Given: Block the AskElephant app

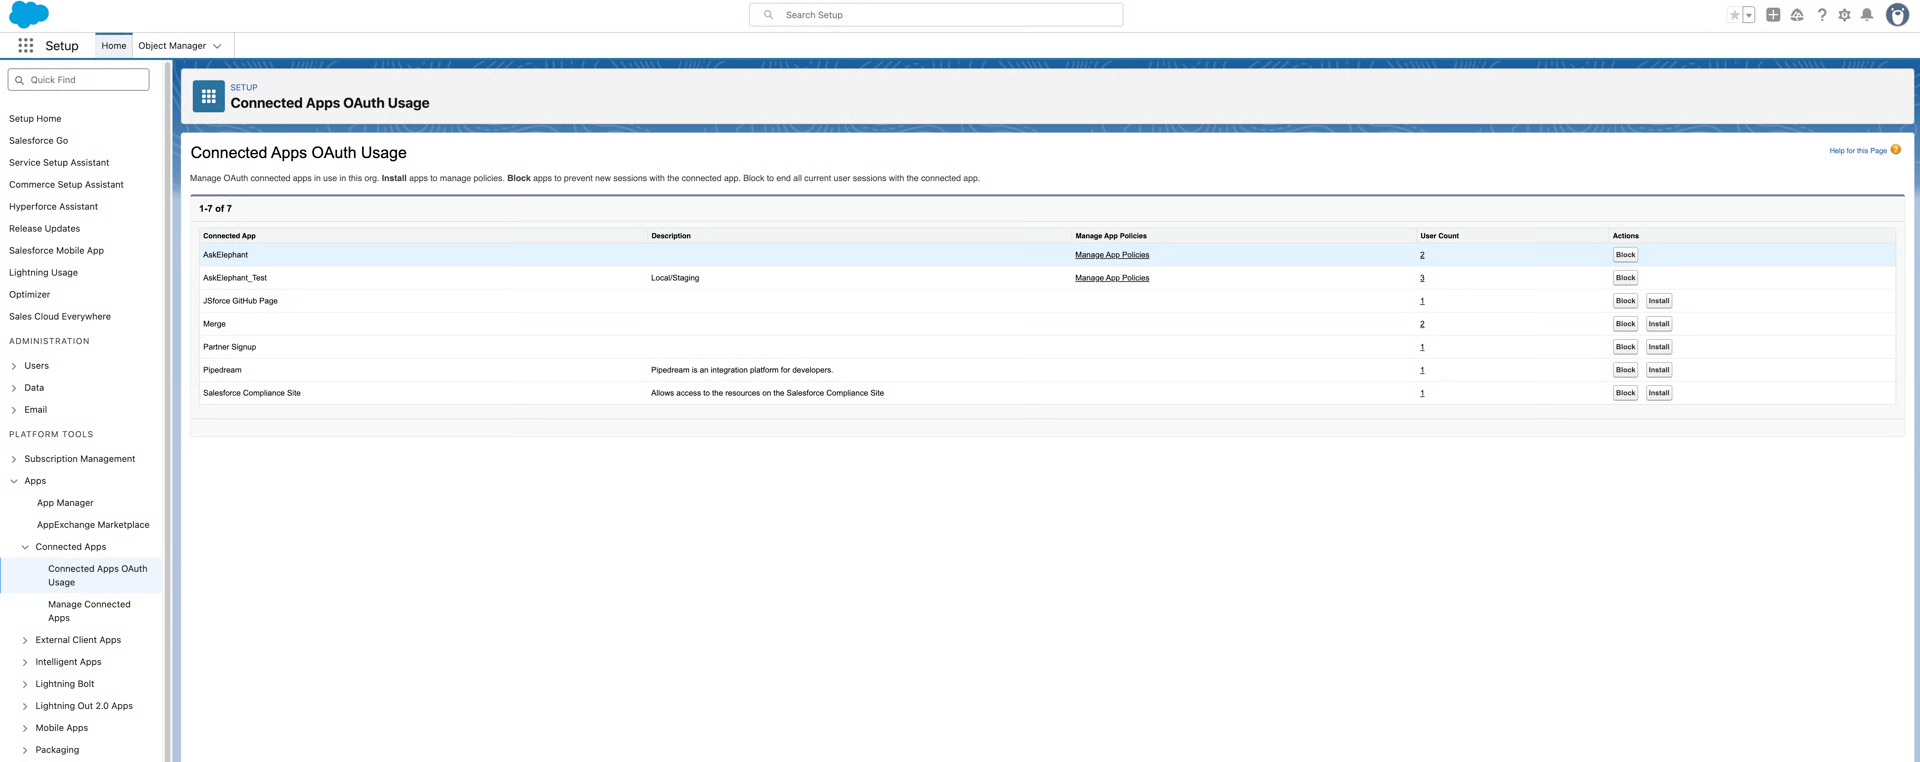Looking at the screenshot, I should point(1625,255).
